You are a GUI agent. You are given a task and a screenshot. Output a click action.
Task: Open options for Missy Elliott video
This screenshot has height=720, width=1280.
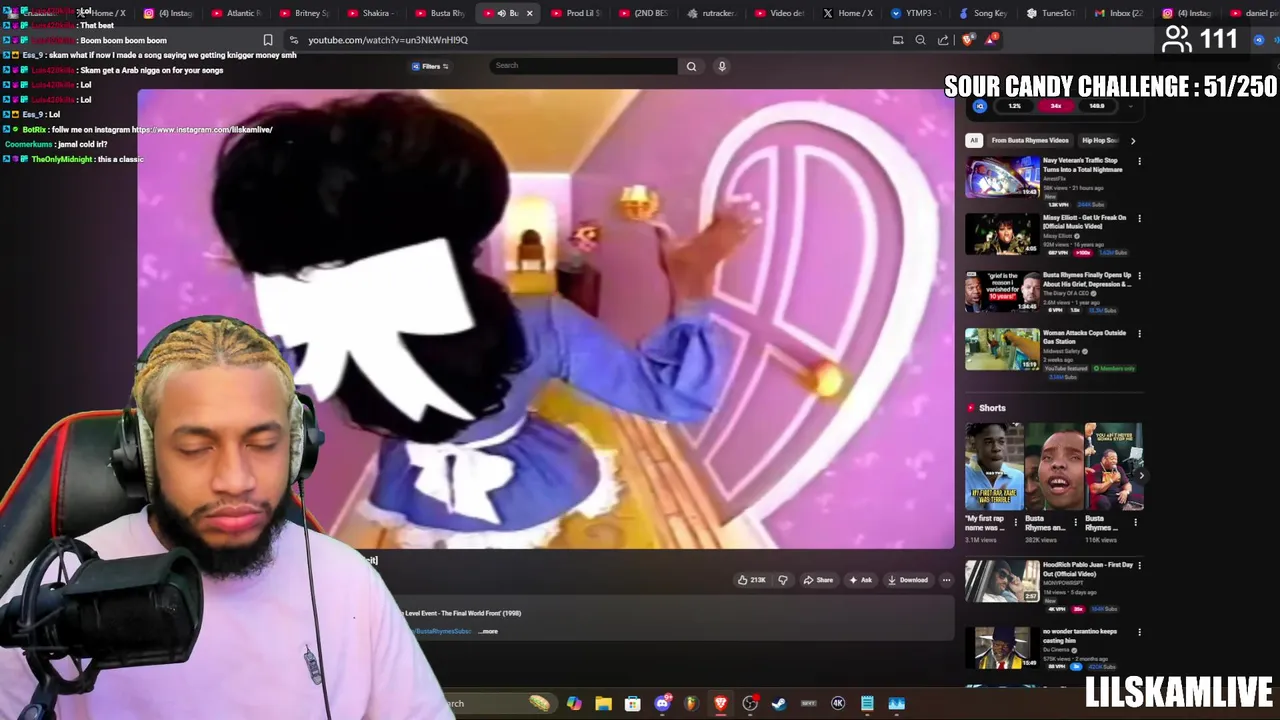(x=1139, y=218)
